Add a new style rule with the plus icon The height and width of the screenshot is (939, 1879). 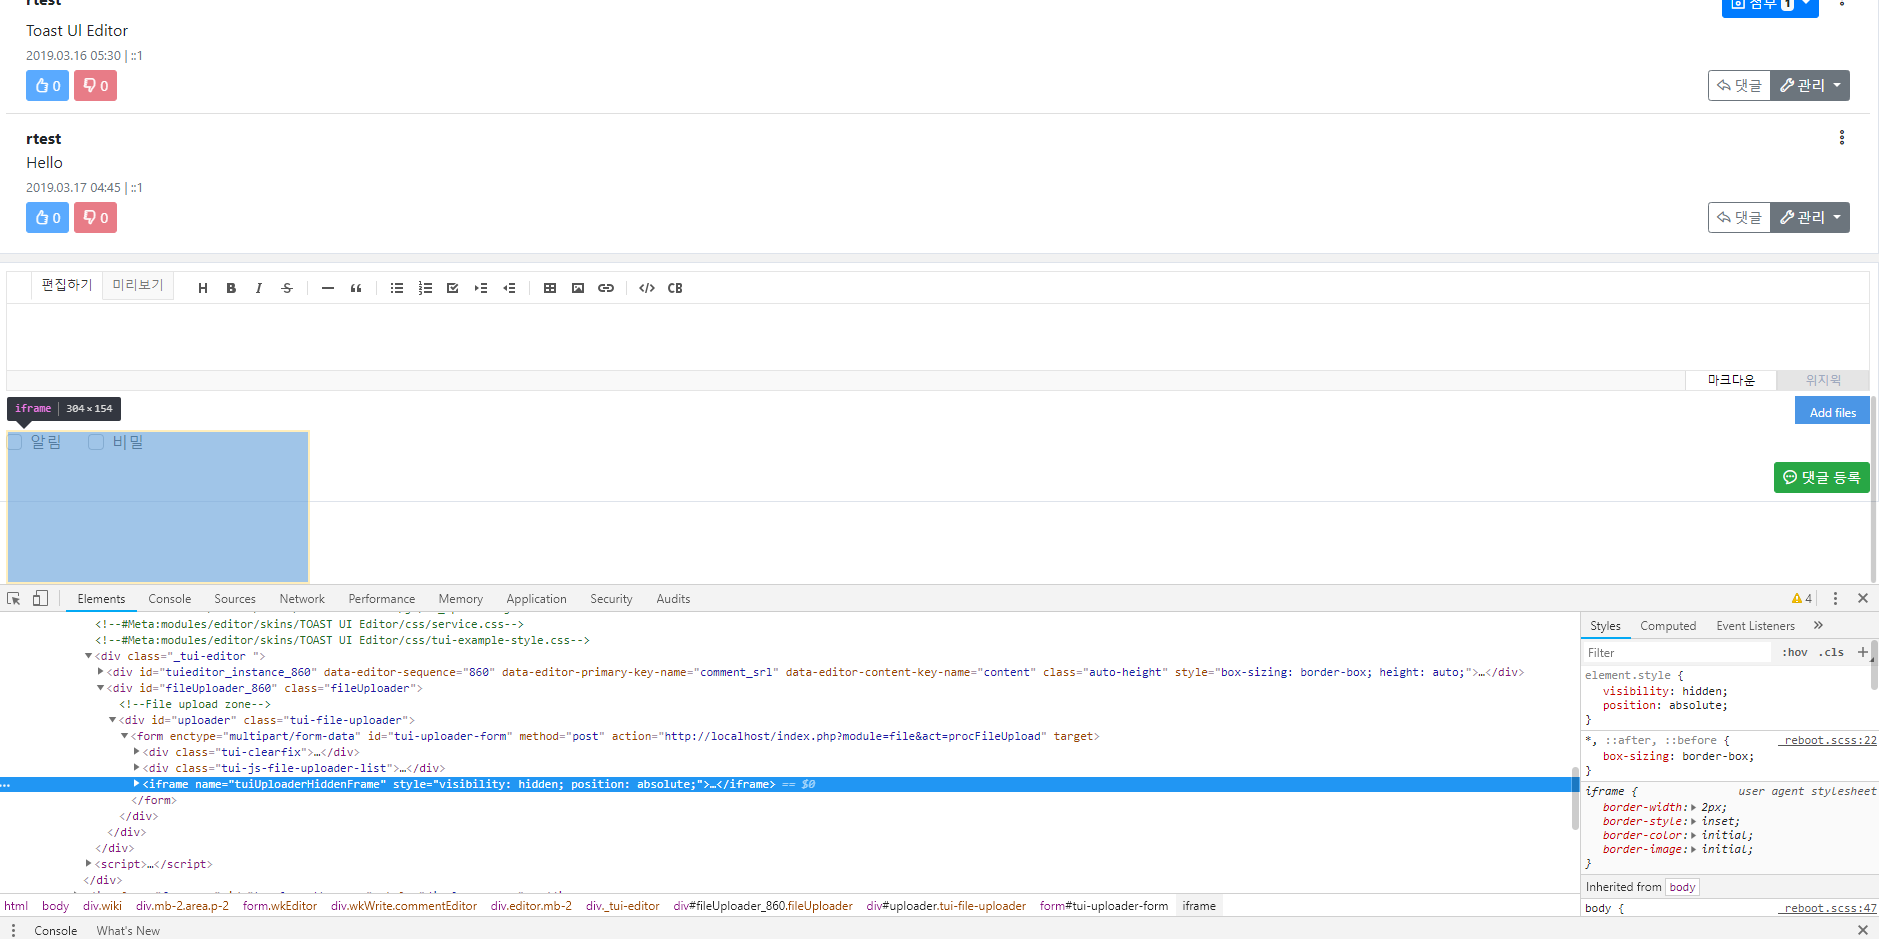[1863, 652]
